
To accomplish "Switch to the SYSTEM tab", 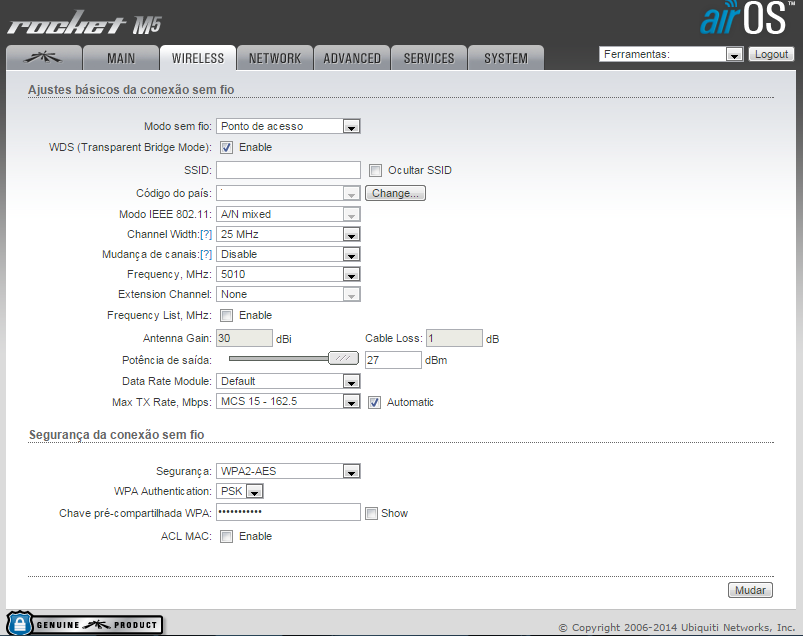I will click(506, 58).
